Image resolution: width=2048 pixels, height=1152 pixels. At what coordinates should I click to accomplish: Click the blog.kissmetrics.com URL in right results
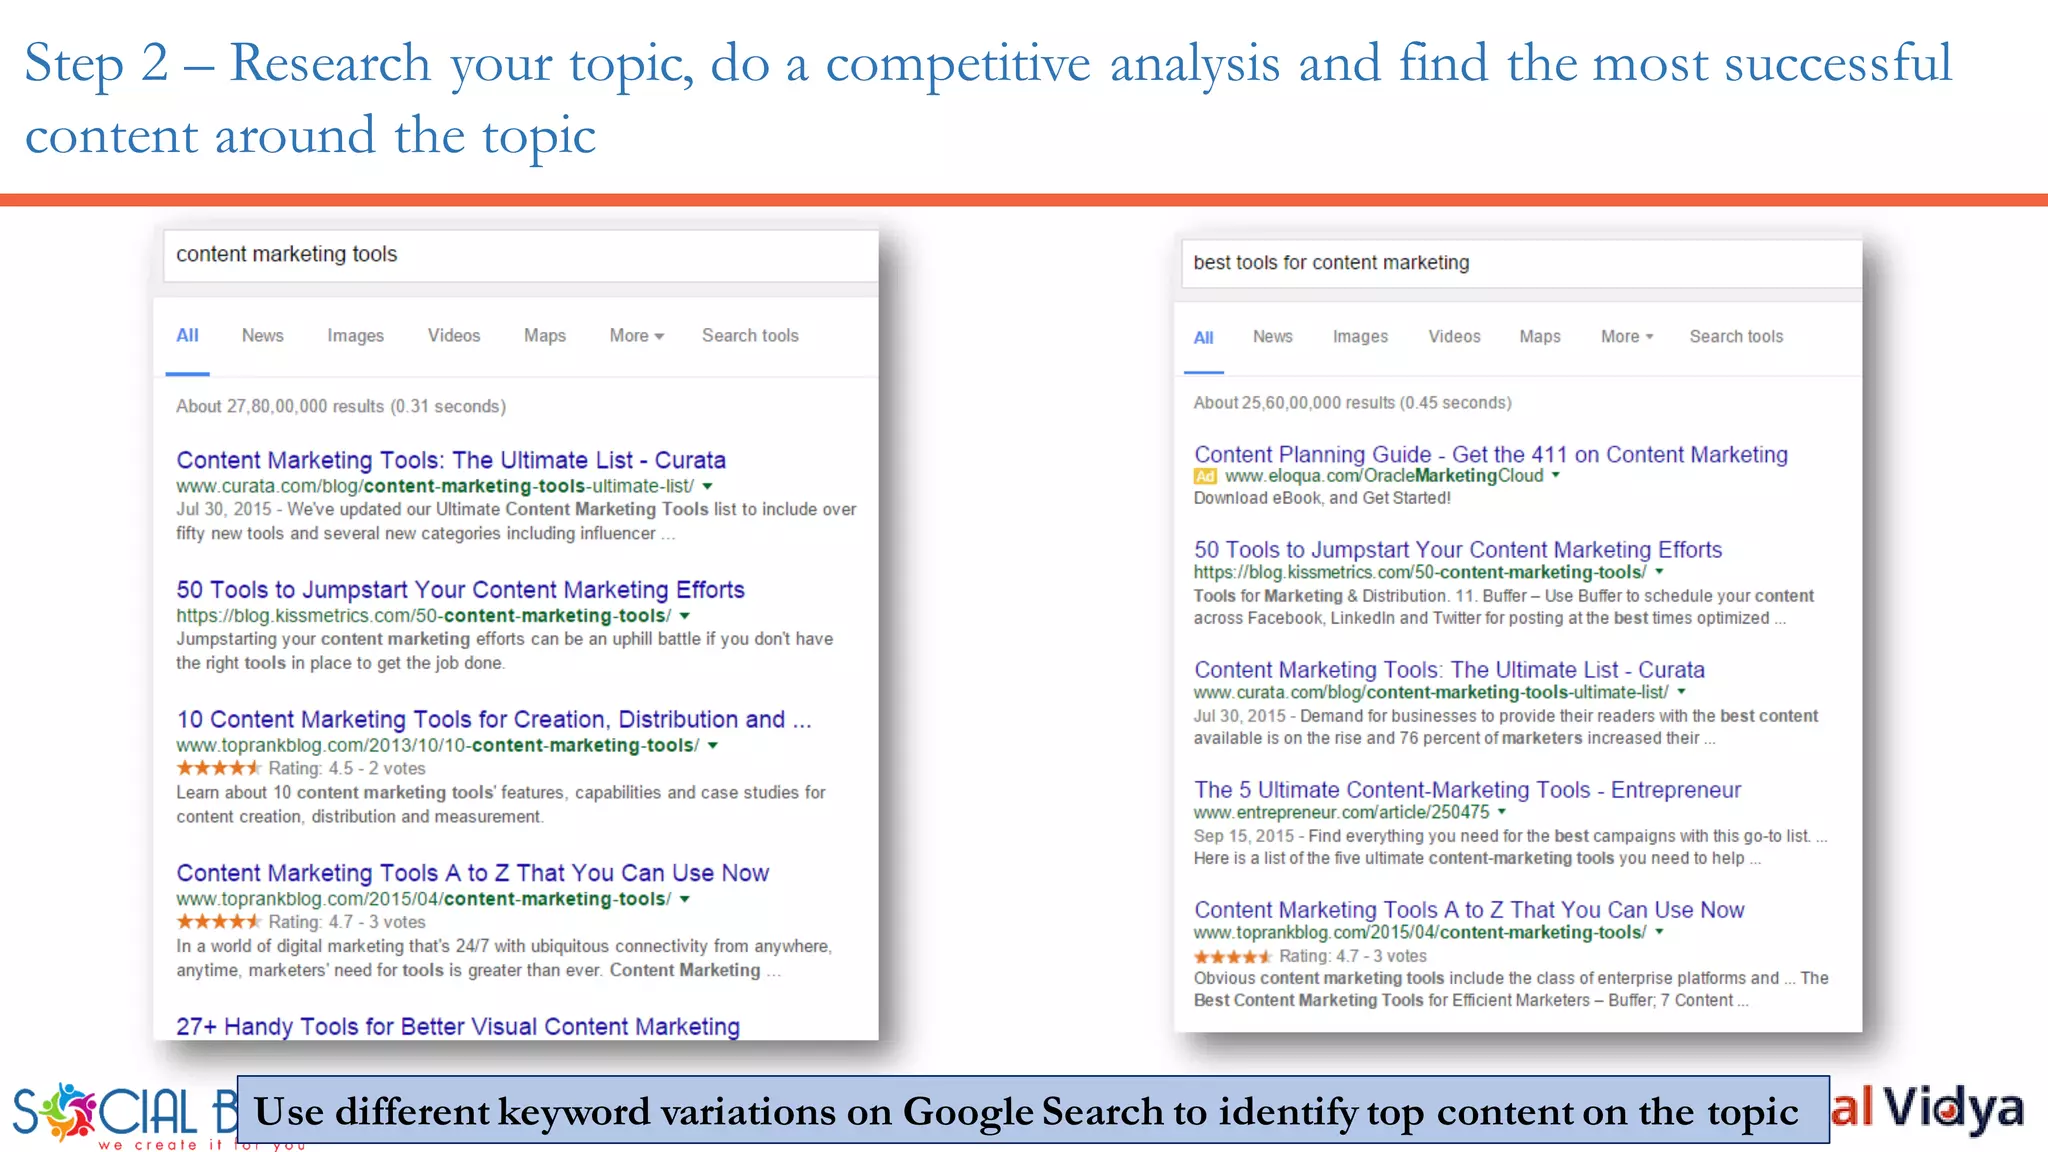point(1420,573)
